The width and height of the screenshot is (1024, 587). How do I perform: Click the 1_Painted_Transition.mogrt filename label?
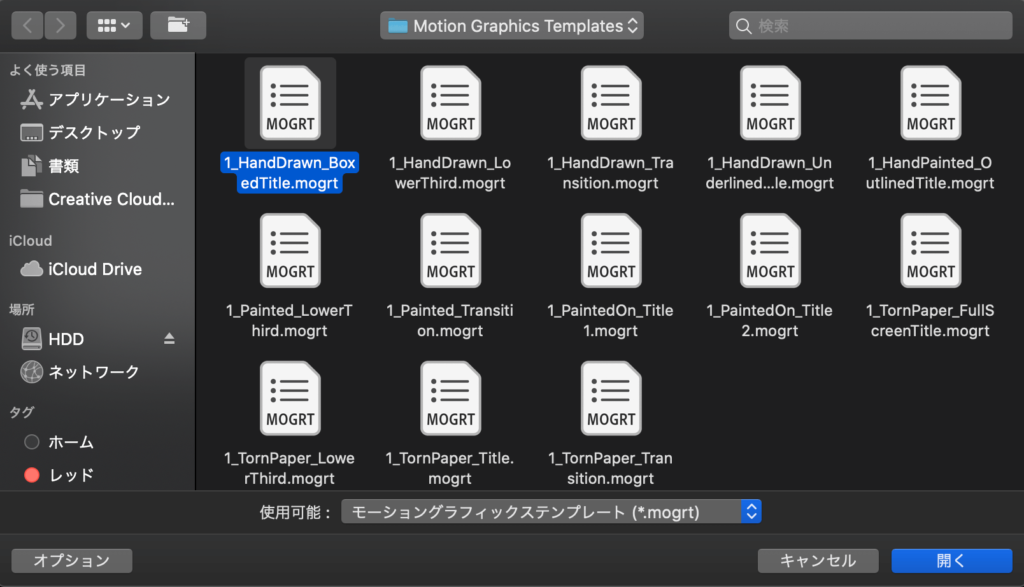pos(450,321)
